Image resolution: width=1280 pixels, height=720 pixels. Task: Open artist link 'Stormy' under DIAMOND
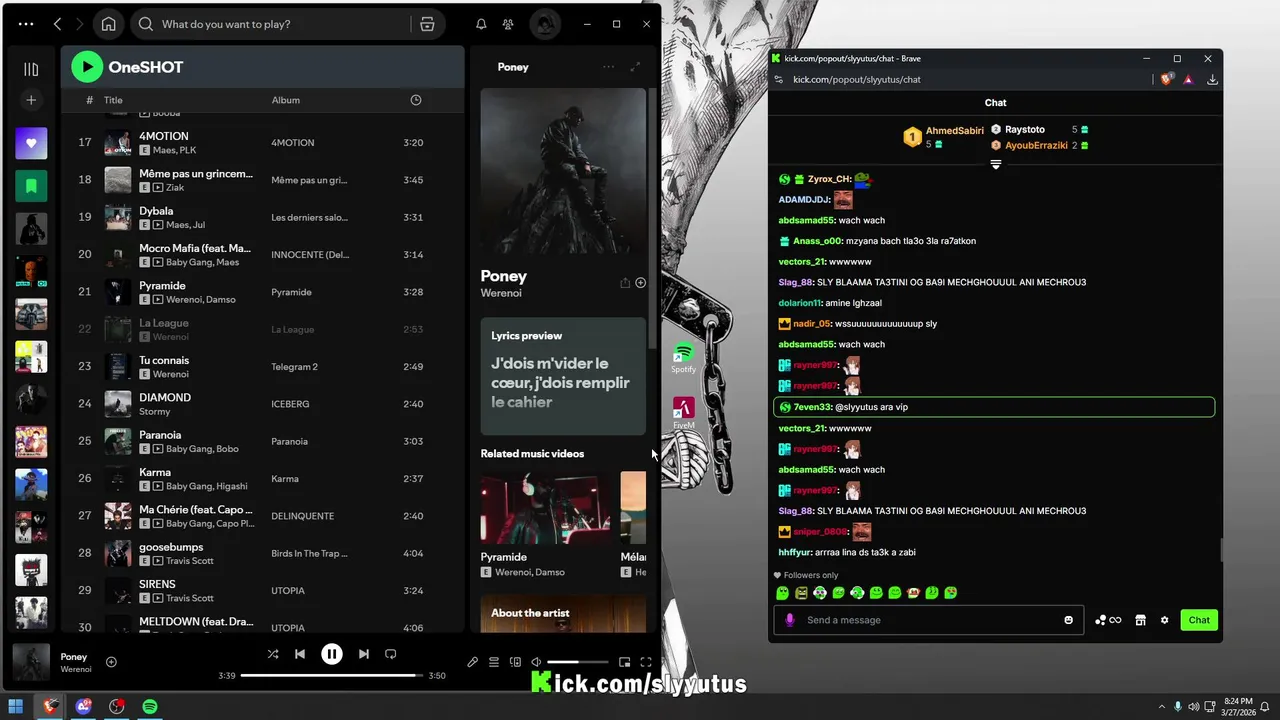pos(155,411)
